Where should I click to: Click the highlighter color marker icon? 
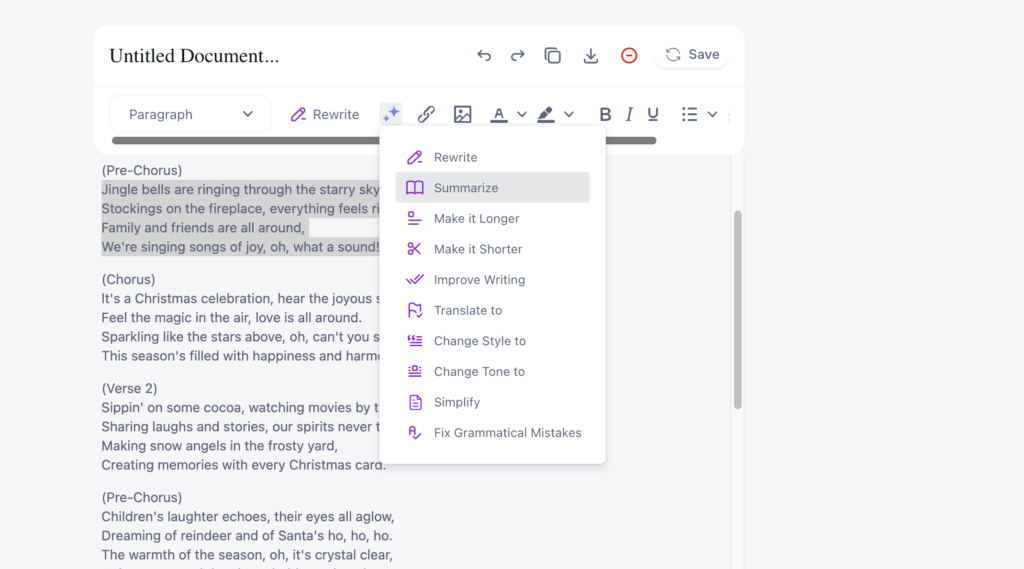[x=545, y=114]
